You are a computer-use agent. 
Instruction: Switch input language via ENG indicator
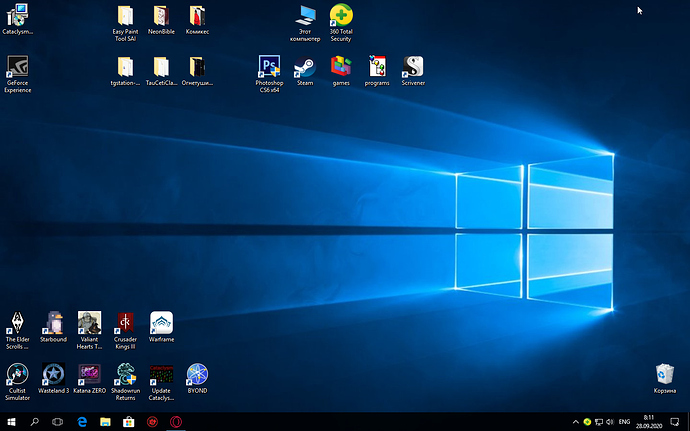tap(624, 422)
